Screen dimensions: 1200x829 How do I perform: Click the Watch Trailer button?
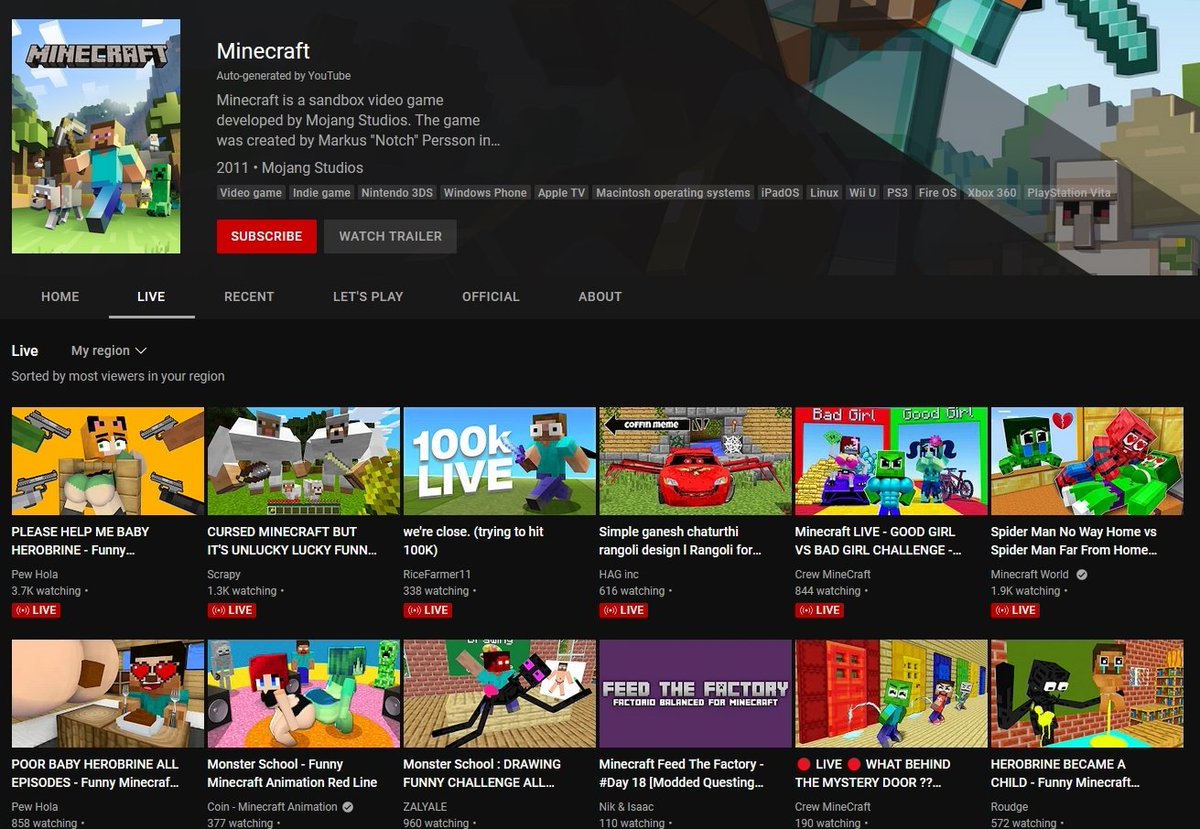pos(390,236)
